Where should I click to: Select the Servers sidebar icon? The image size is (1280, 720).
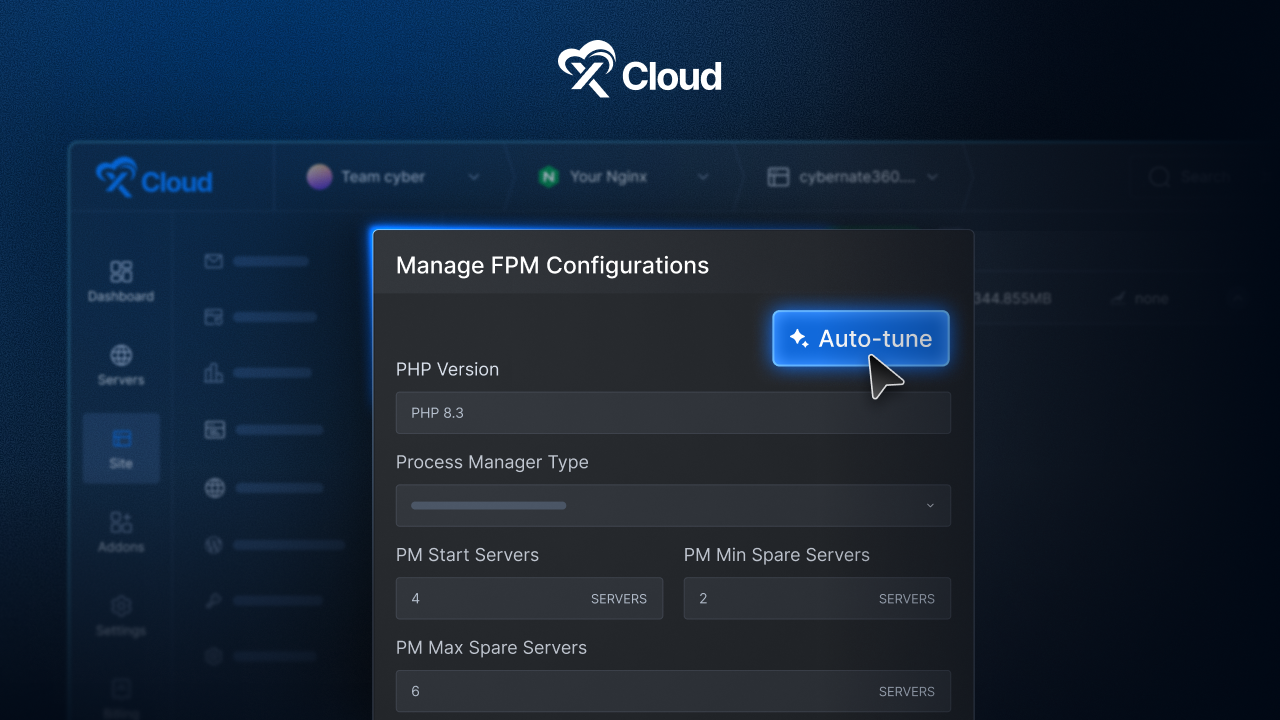(x=120, y=363)
